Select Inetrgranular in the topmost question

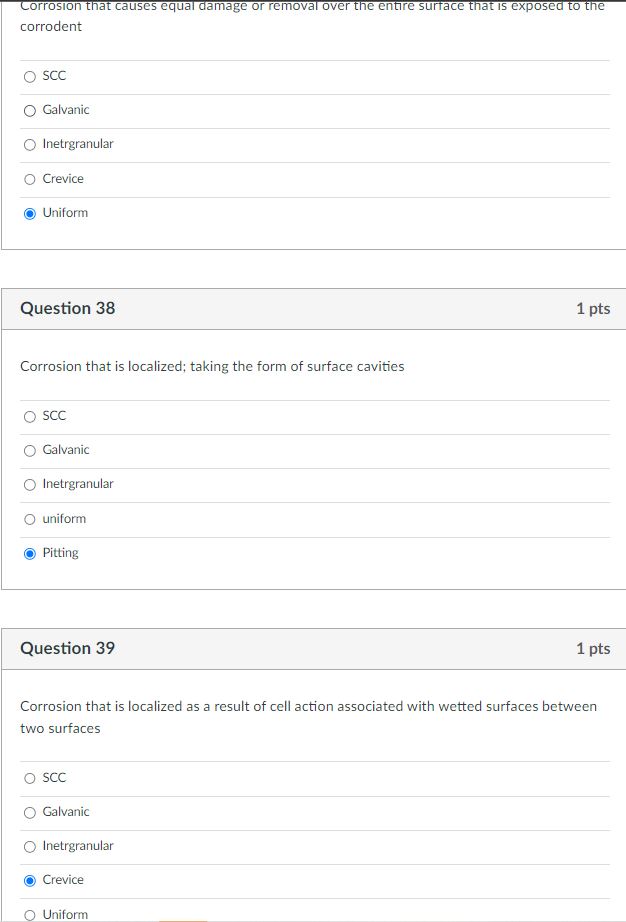[30, 145]
